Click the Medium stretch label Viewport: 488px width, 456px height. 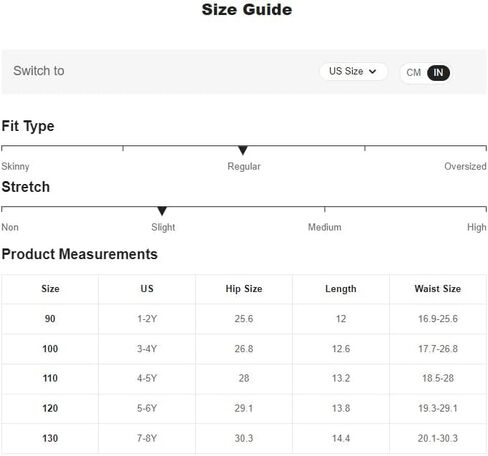click(324, 227)
